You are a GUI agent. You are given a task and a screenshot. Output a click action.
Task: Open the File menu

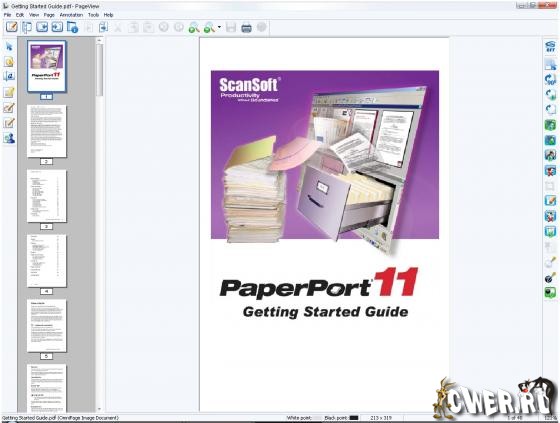point(7,15)
